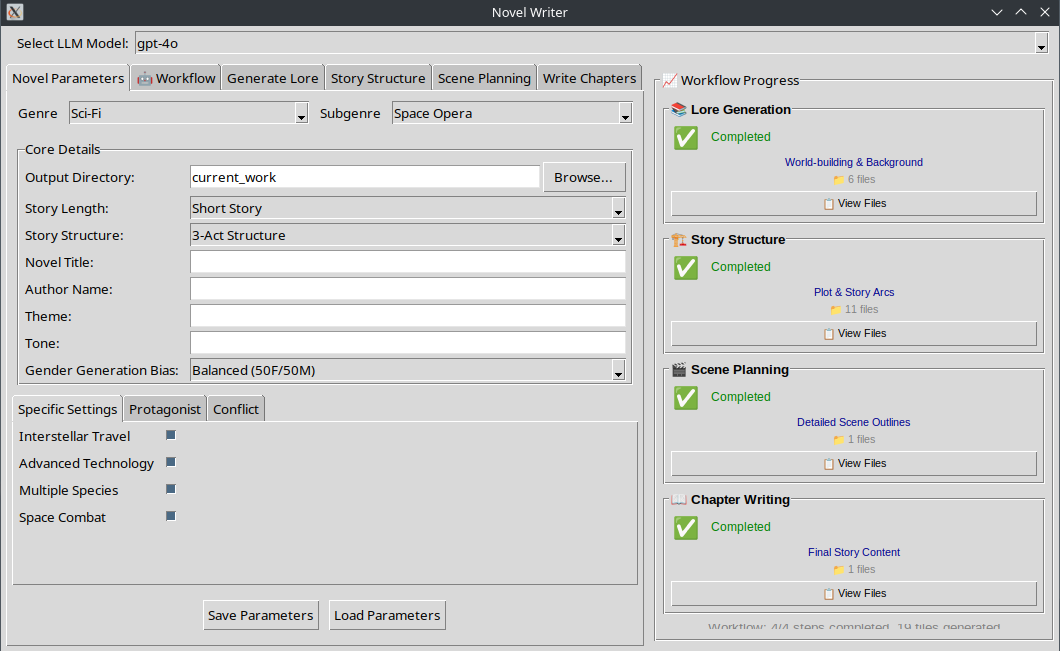
Task: Click the folder icon next to 11 files
Action: (x=836, y=310)
